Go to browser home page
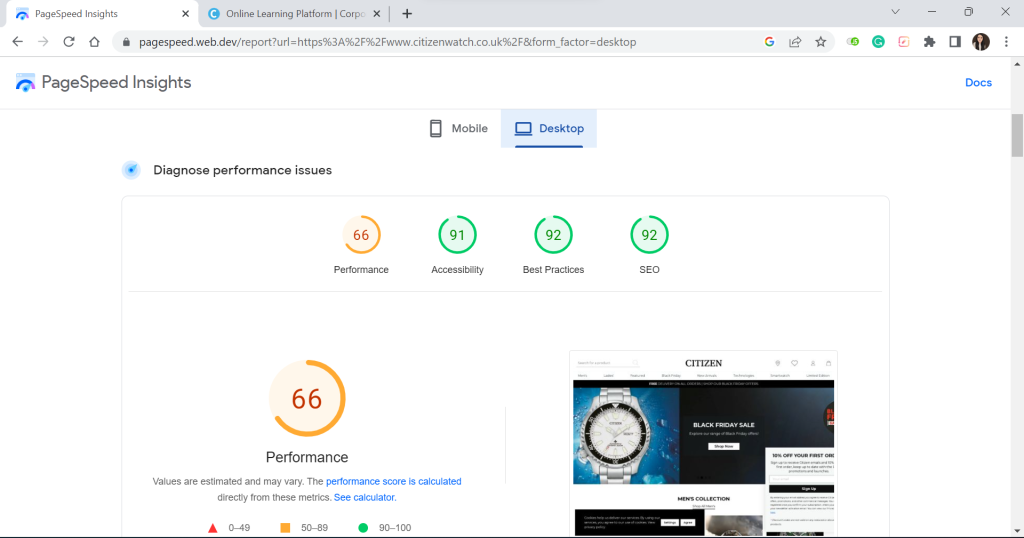Viewport: 1024px width, 538px height. [94, 42]
